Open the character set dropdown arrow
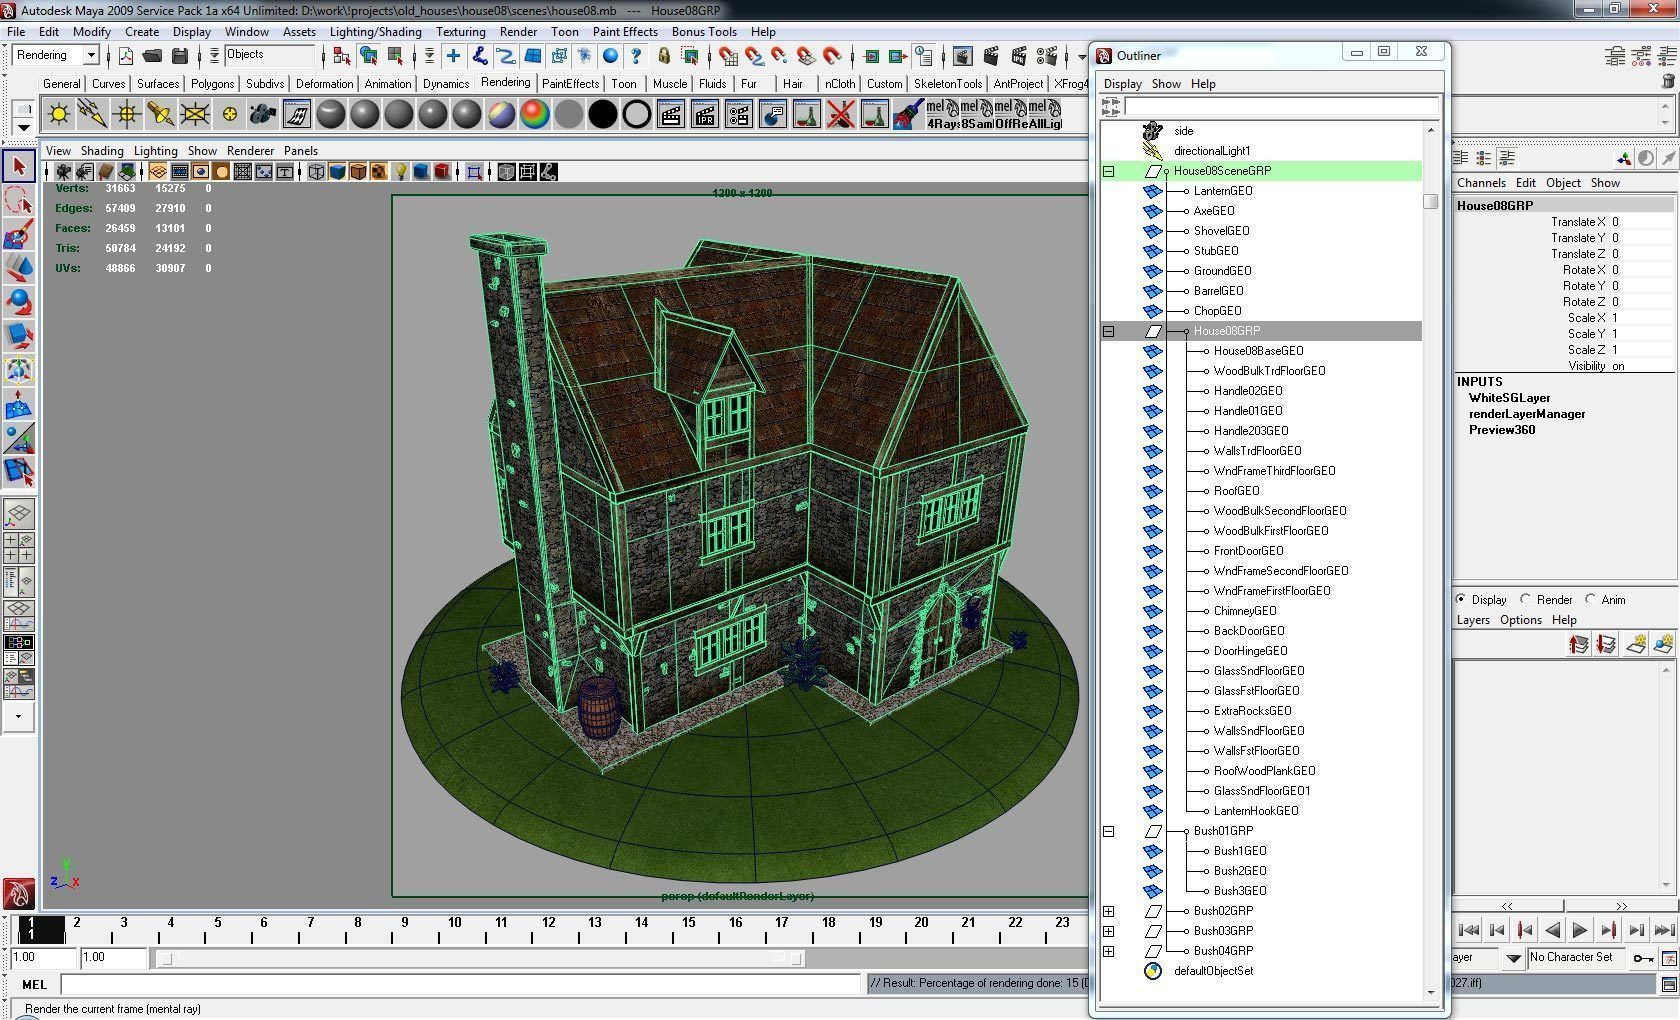 1513,958
